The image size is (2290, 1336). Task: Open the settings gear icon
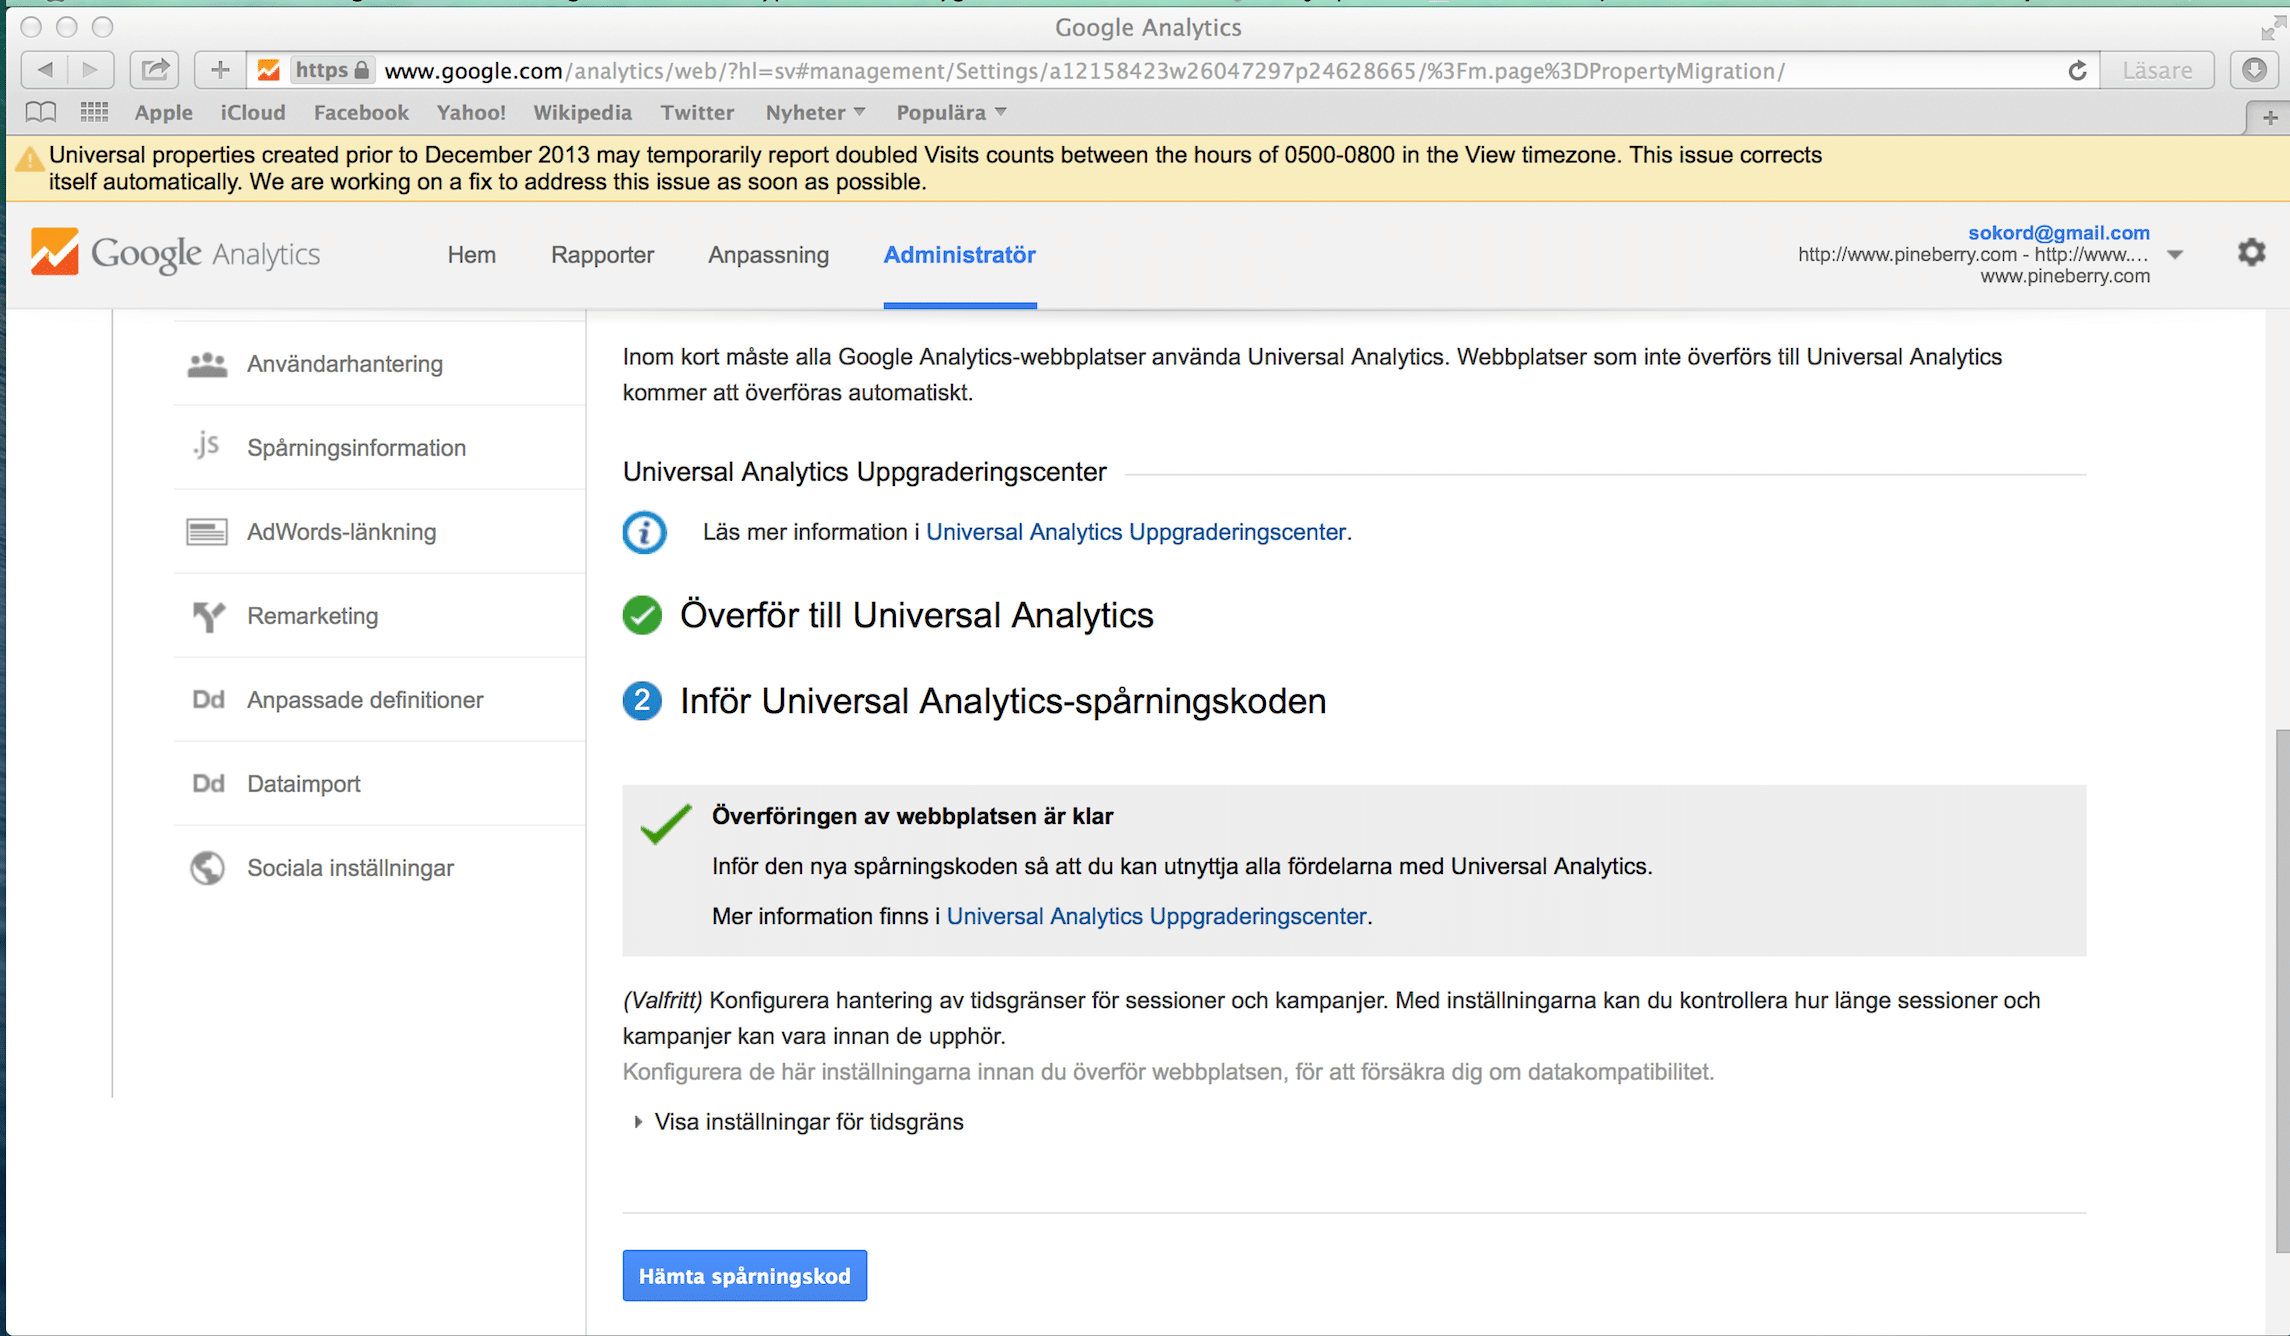coord(2251,252)
